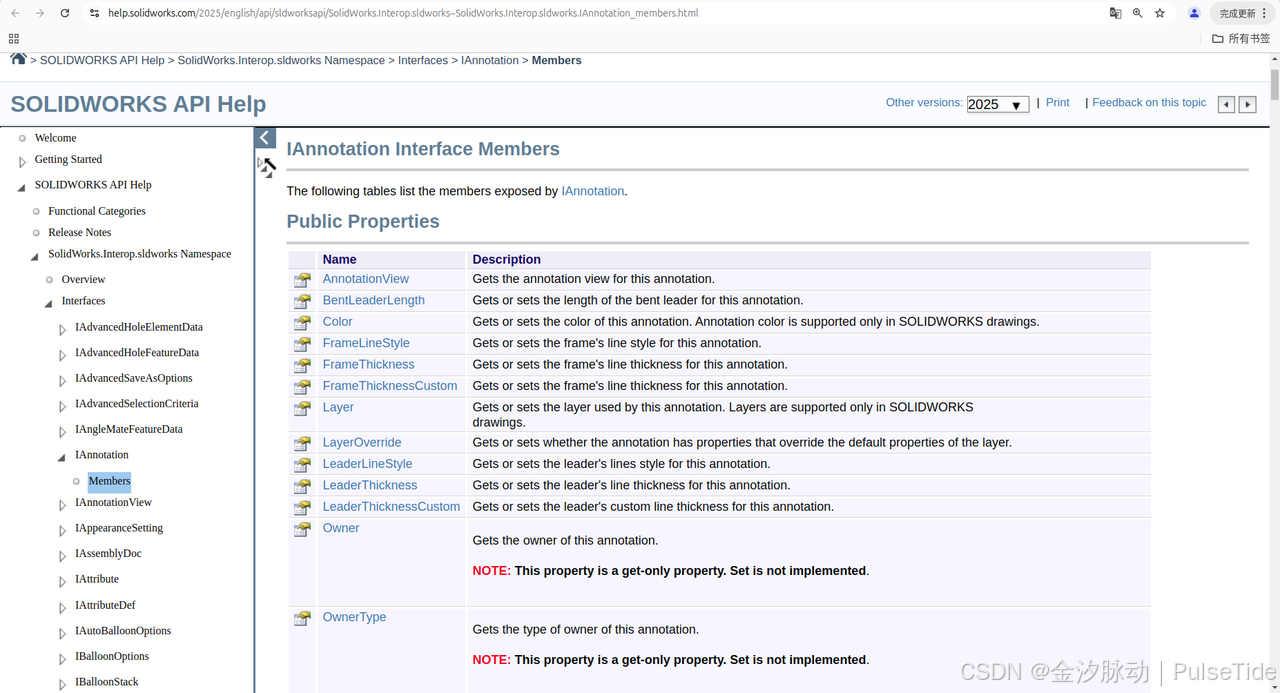Click the page vertical scrollbar thumb

point(1274,85)
